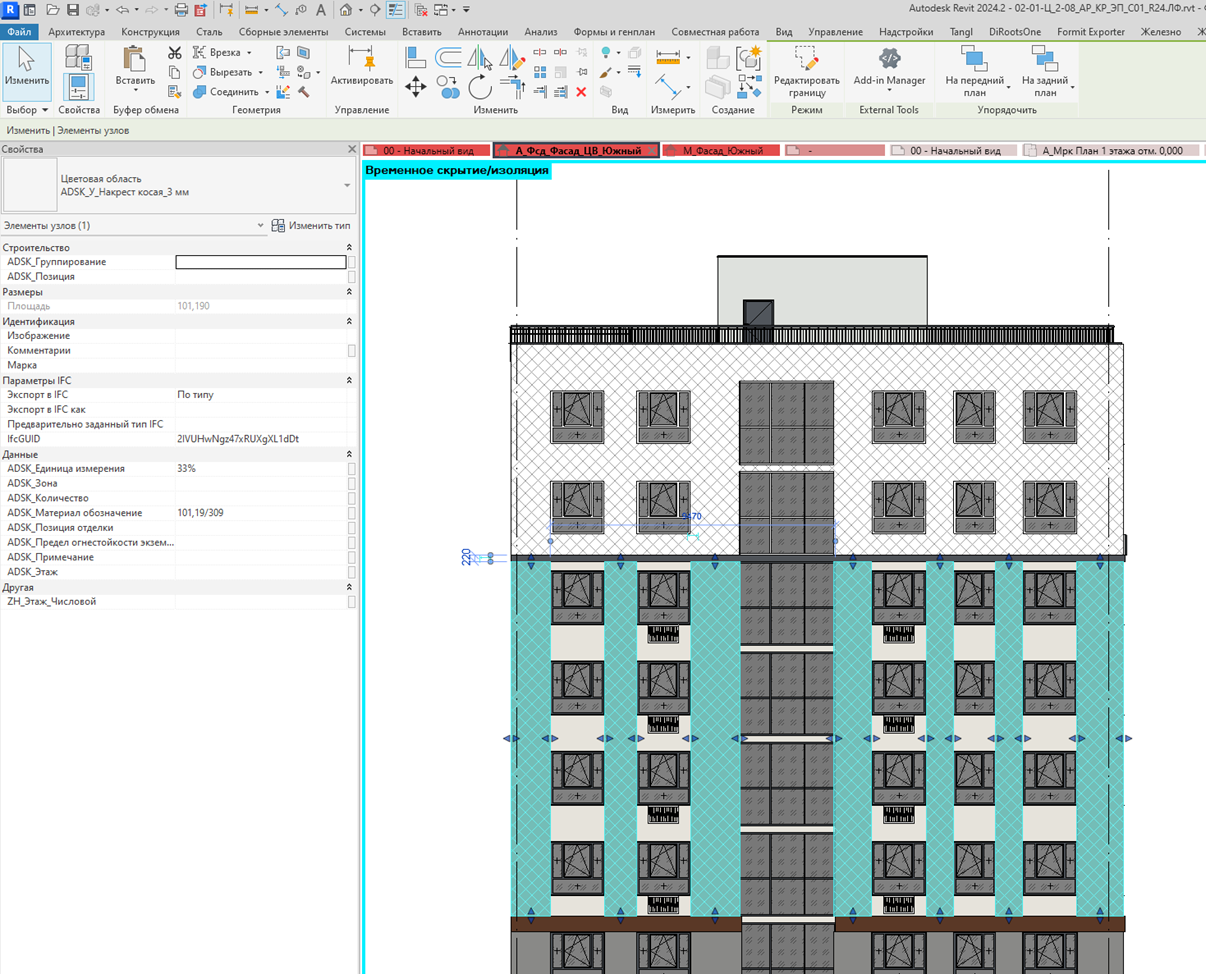
Task: Open the type selector dropdown for Цветовая область
Action: coord(347,185)
